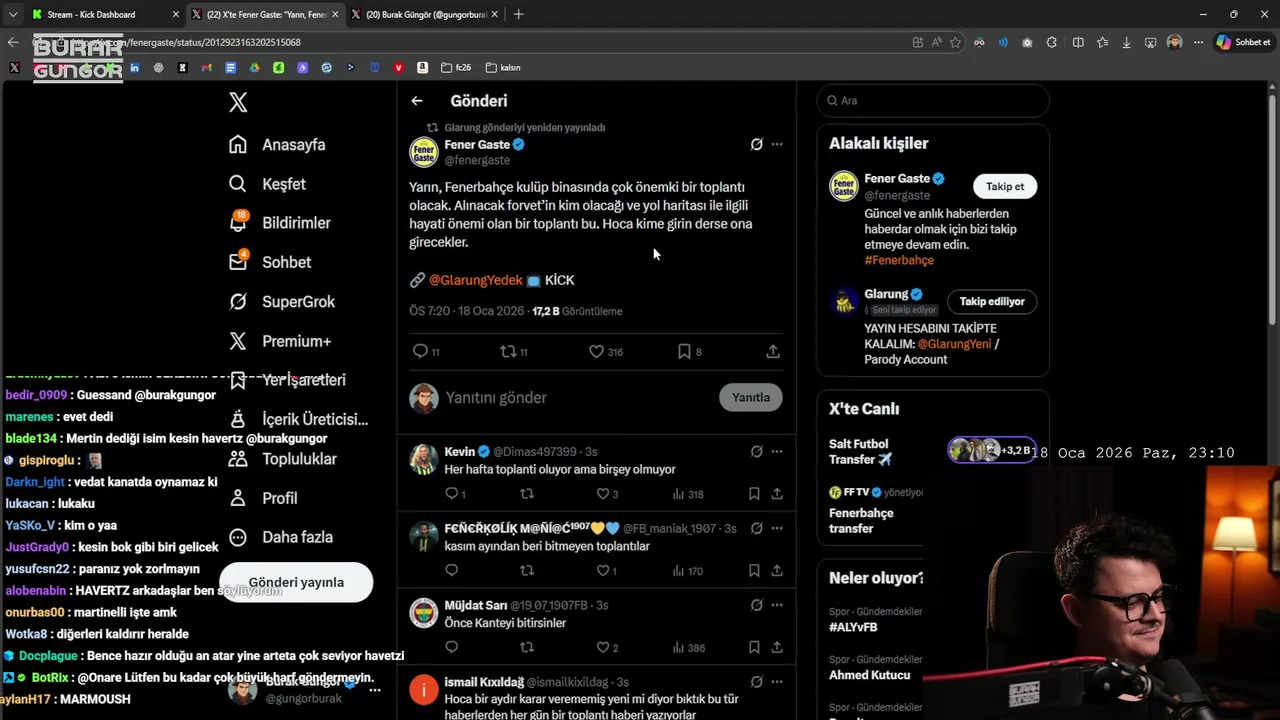Screen dimensions: 1280x720
Task: Like Müjdat Sarı's reply
Action: [x=608, y=647]
